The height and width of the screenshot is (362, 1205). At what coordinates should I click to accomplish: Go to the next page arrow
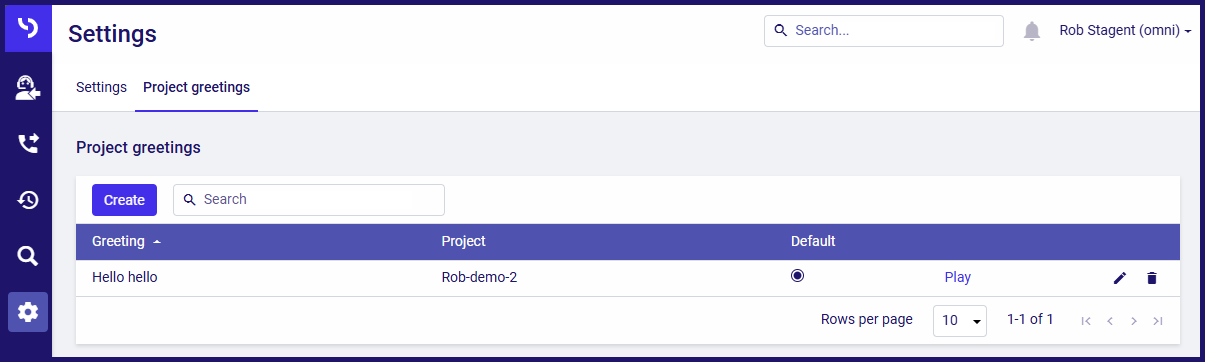pyautogui.click(x=1133, y=321)
